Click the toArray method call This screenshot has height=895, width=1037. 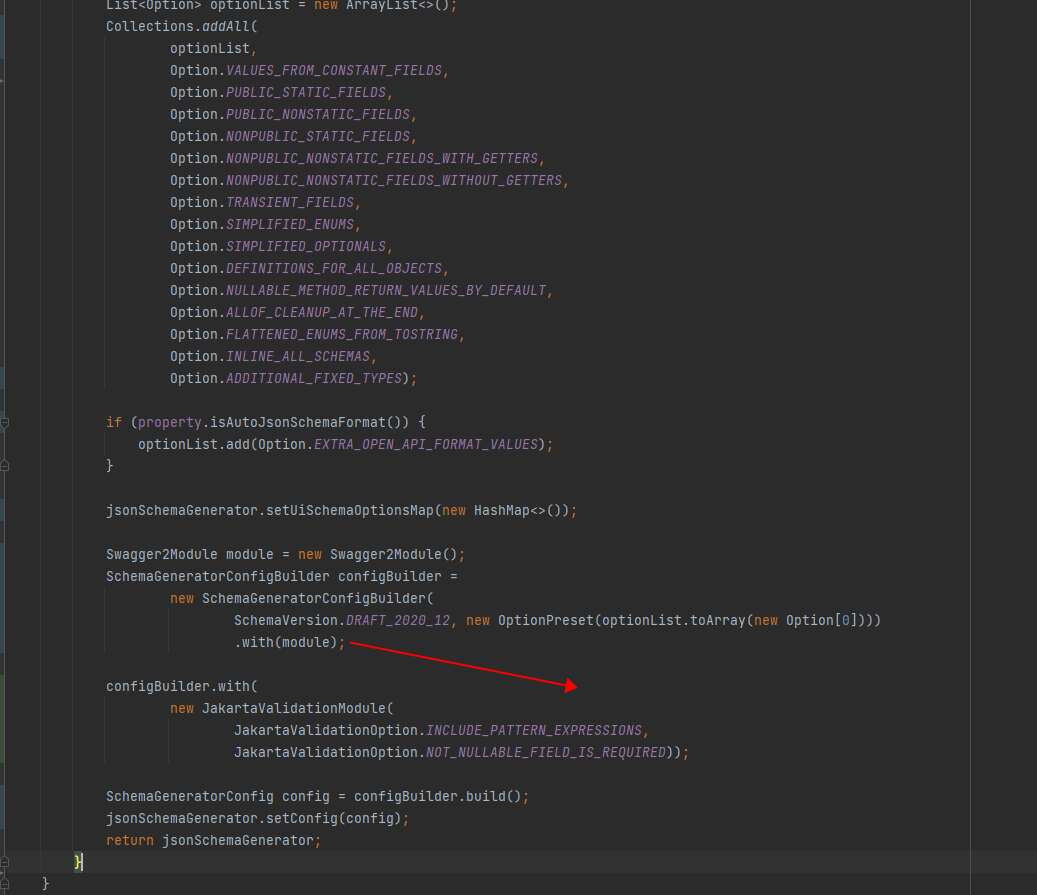pos(718,620)
